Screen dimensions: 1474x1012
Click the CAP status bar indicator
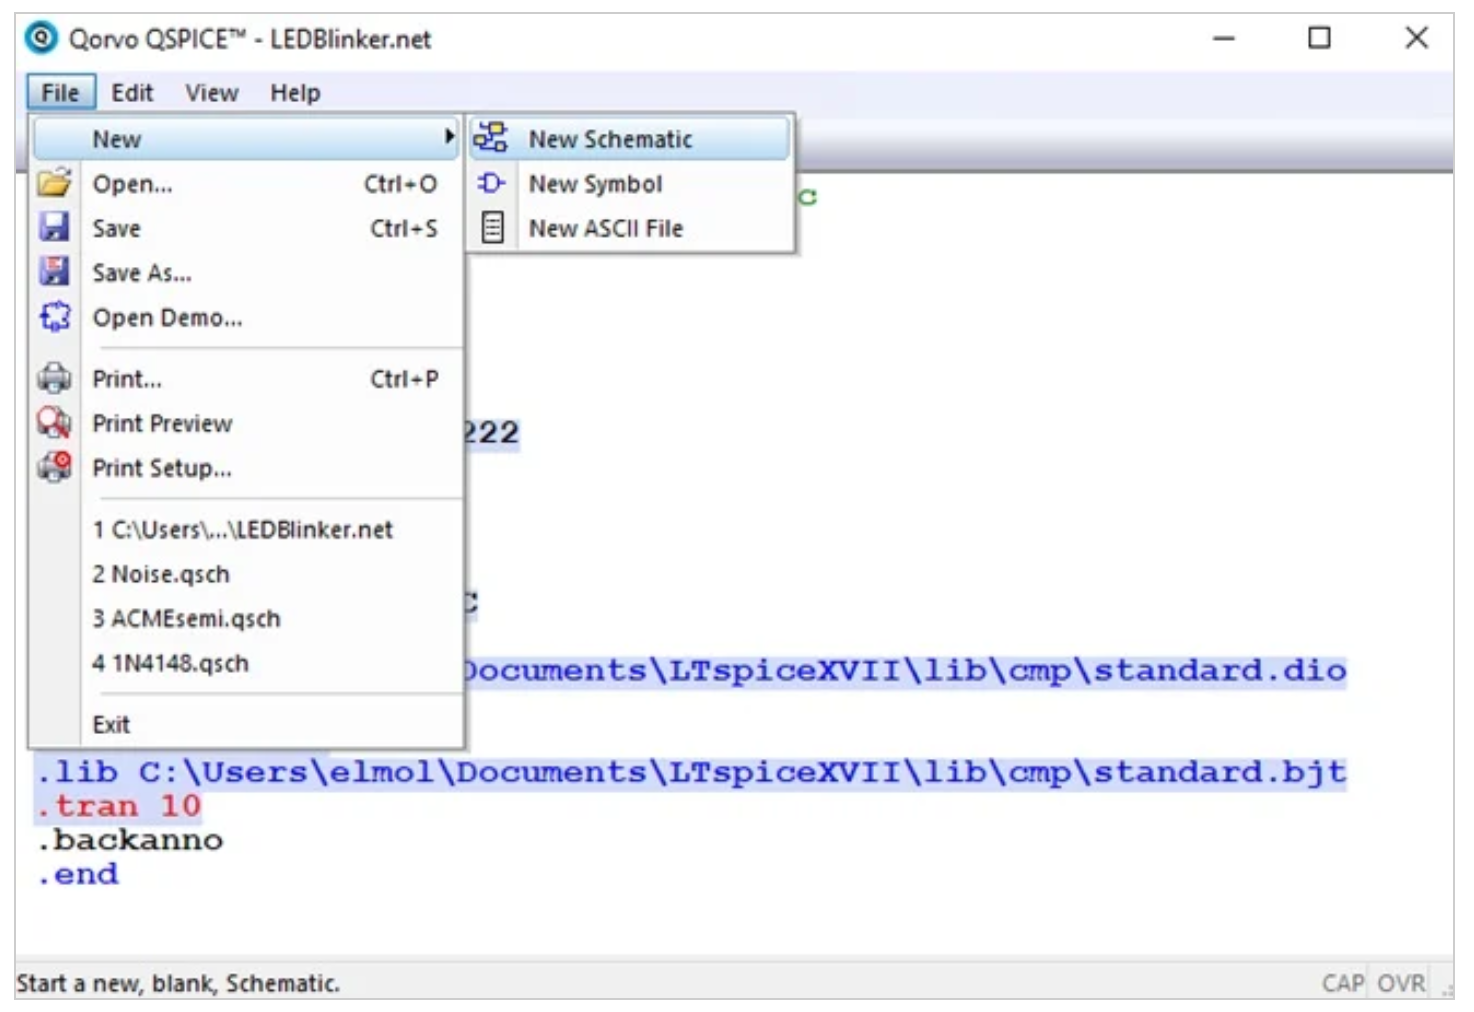coord(1342,983)
